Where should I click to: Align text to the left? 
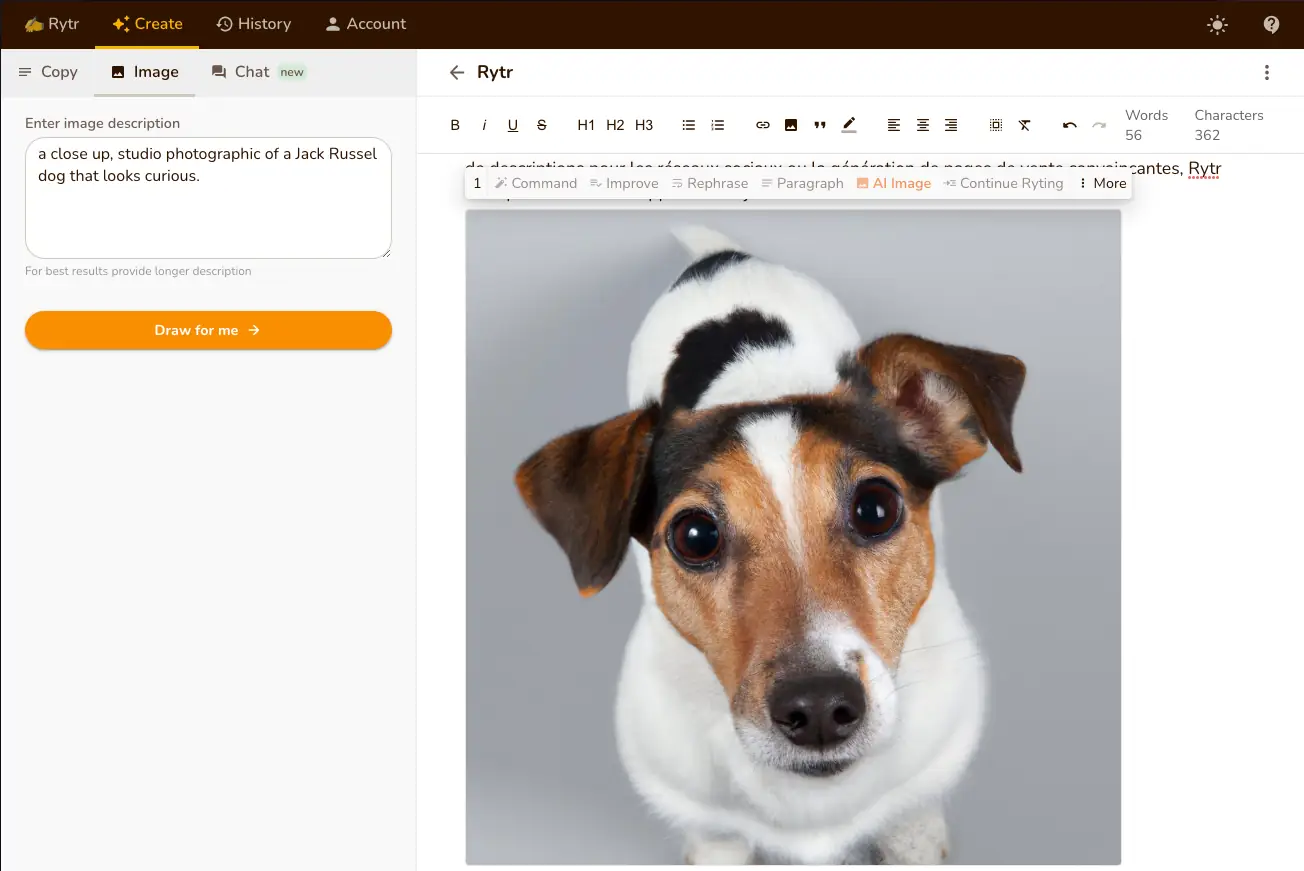point(894,125)
